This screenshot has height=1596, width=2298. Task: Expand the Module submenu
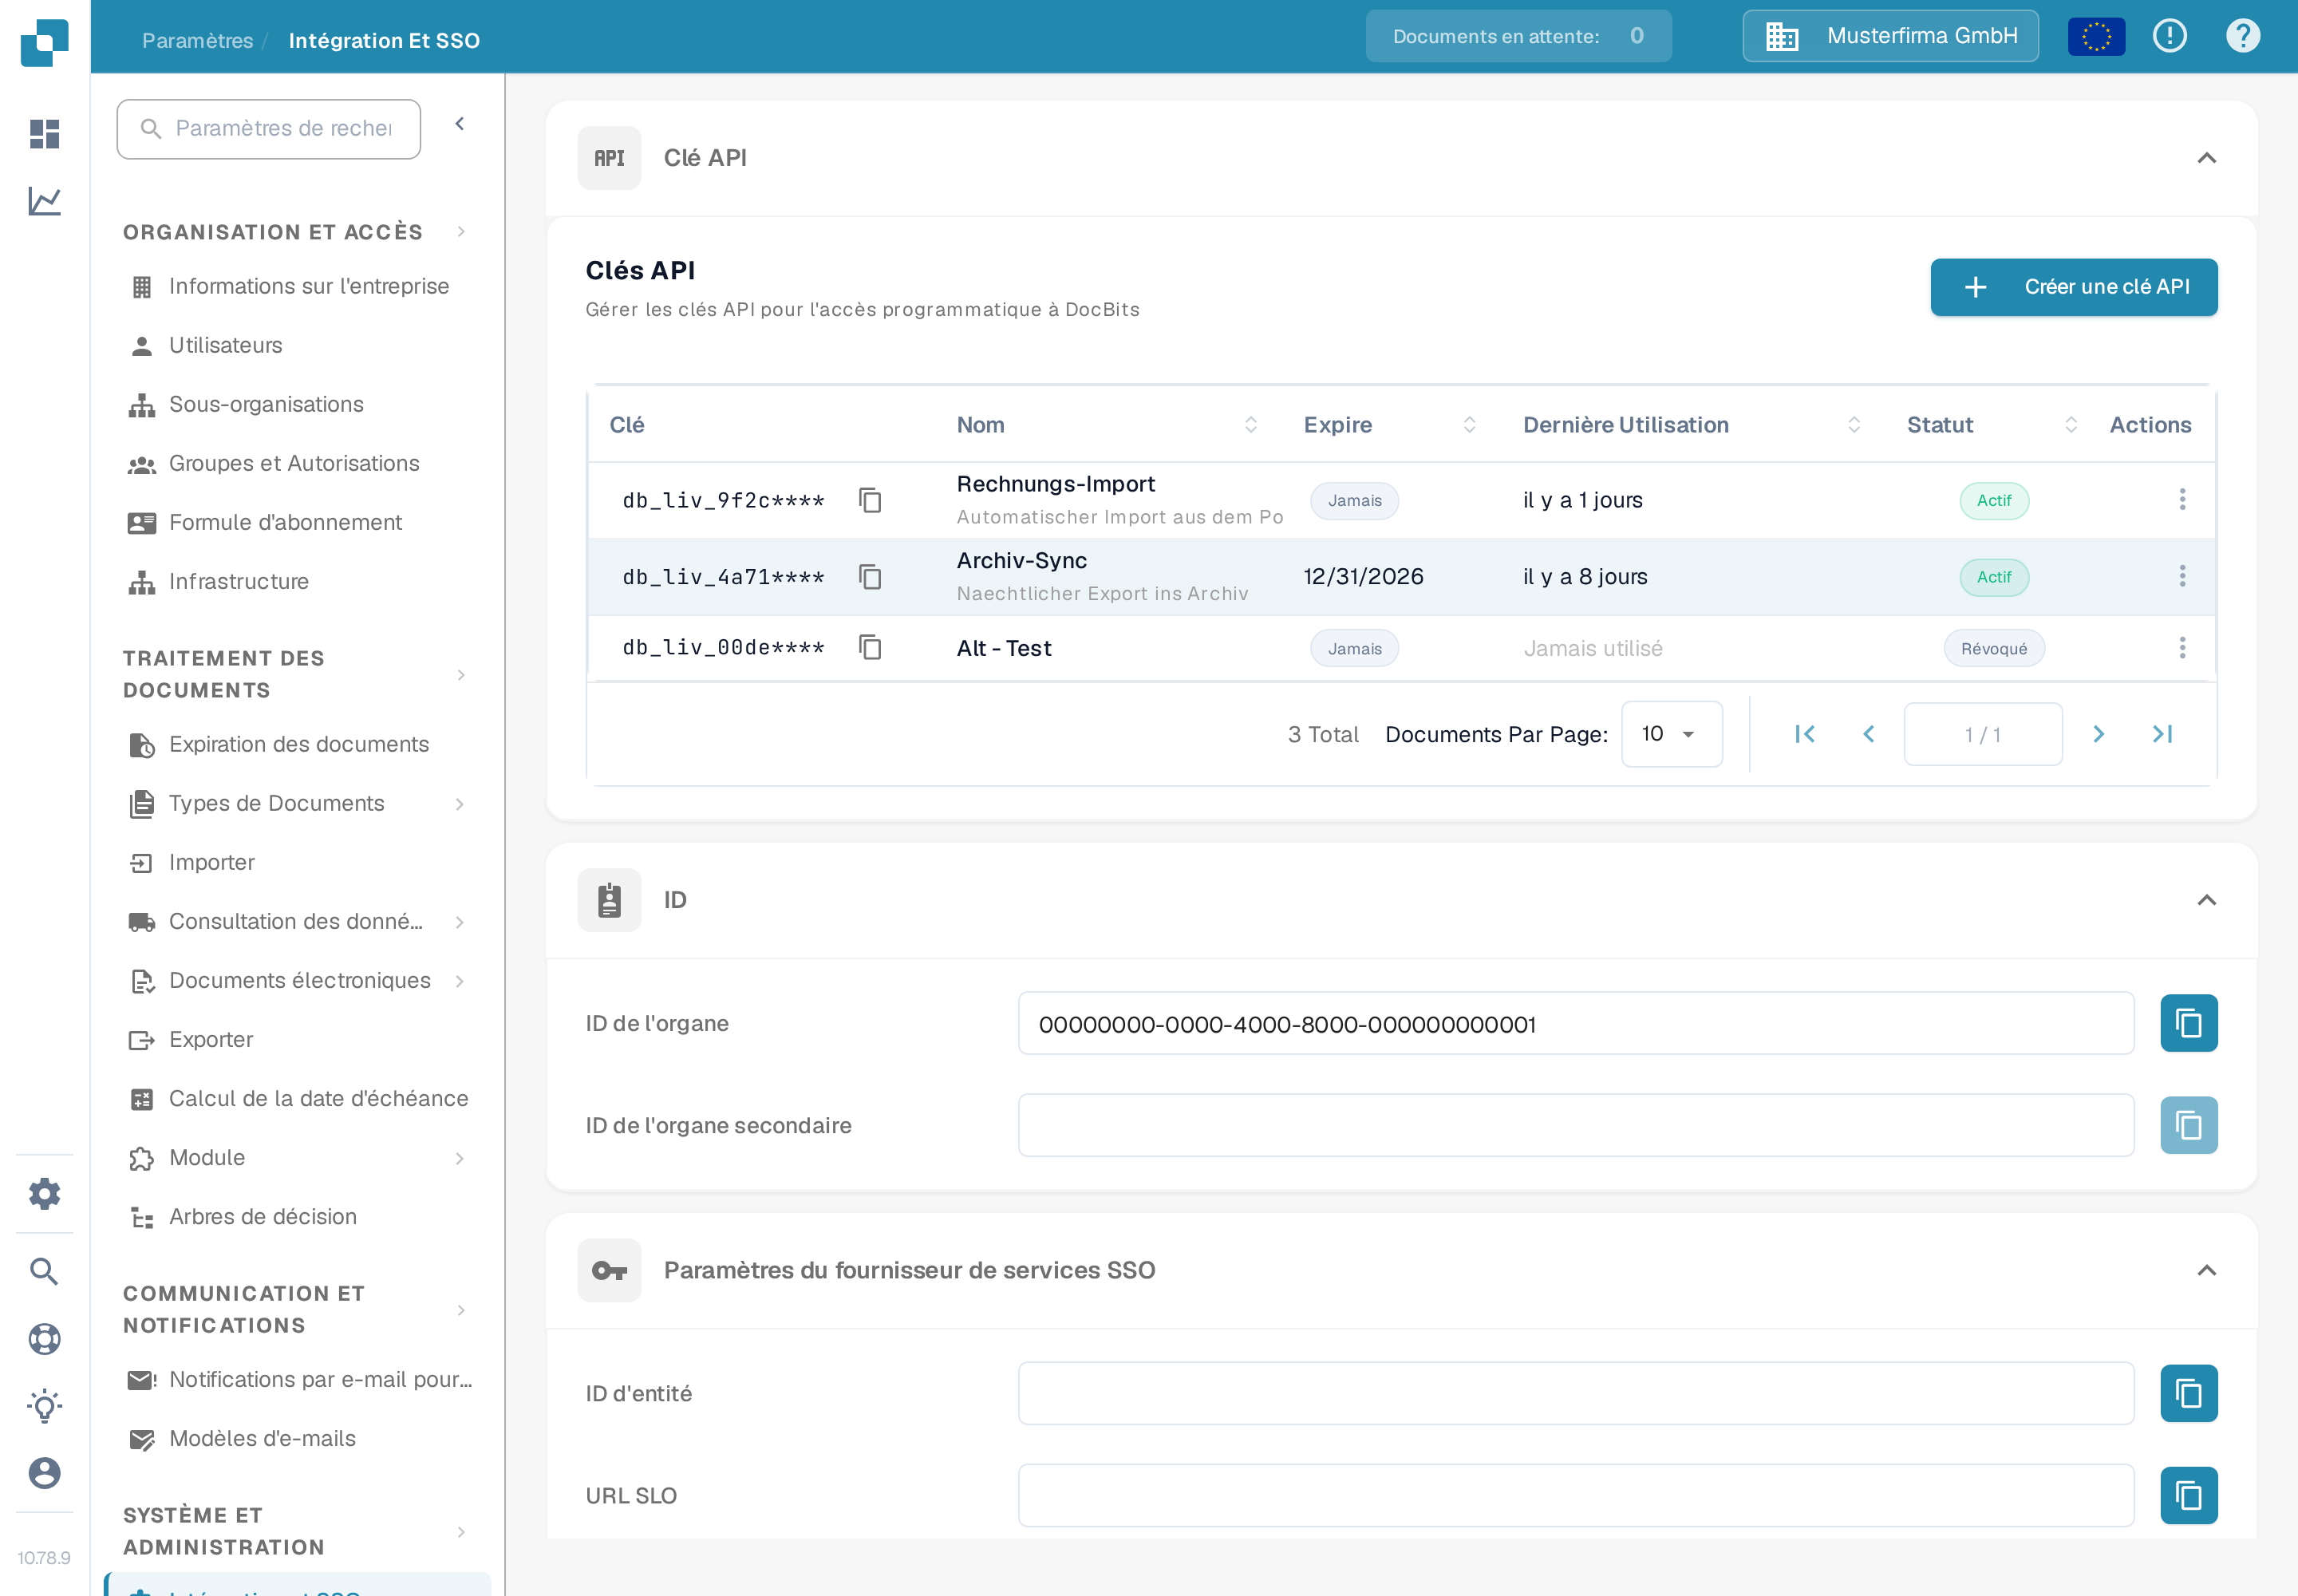coord(460,1158)
